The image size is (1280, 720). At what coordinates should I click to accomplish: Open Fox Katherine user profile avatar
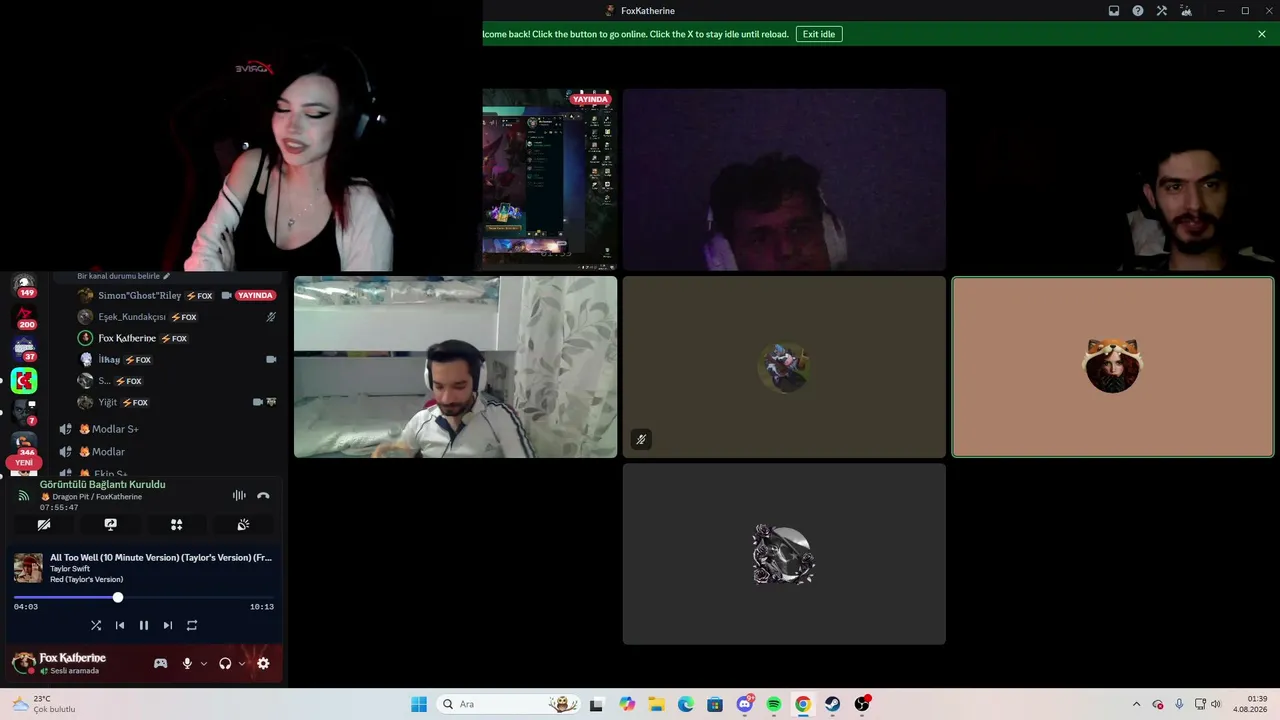tap(23, 662)
